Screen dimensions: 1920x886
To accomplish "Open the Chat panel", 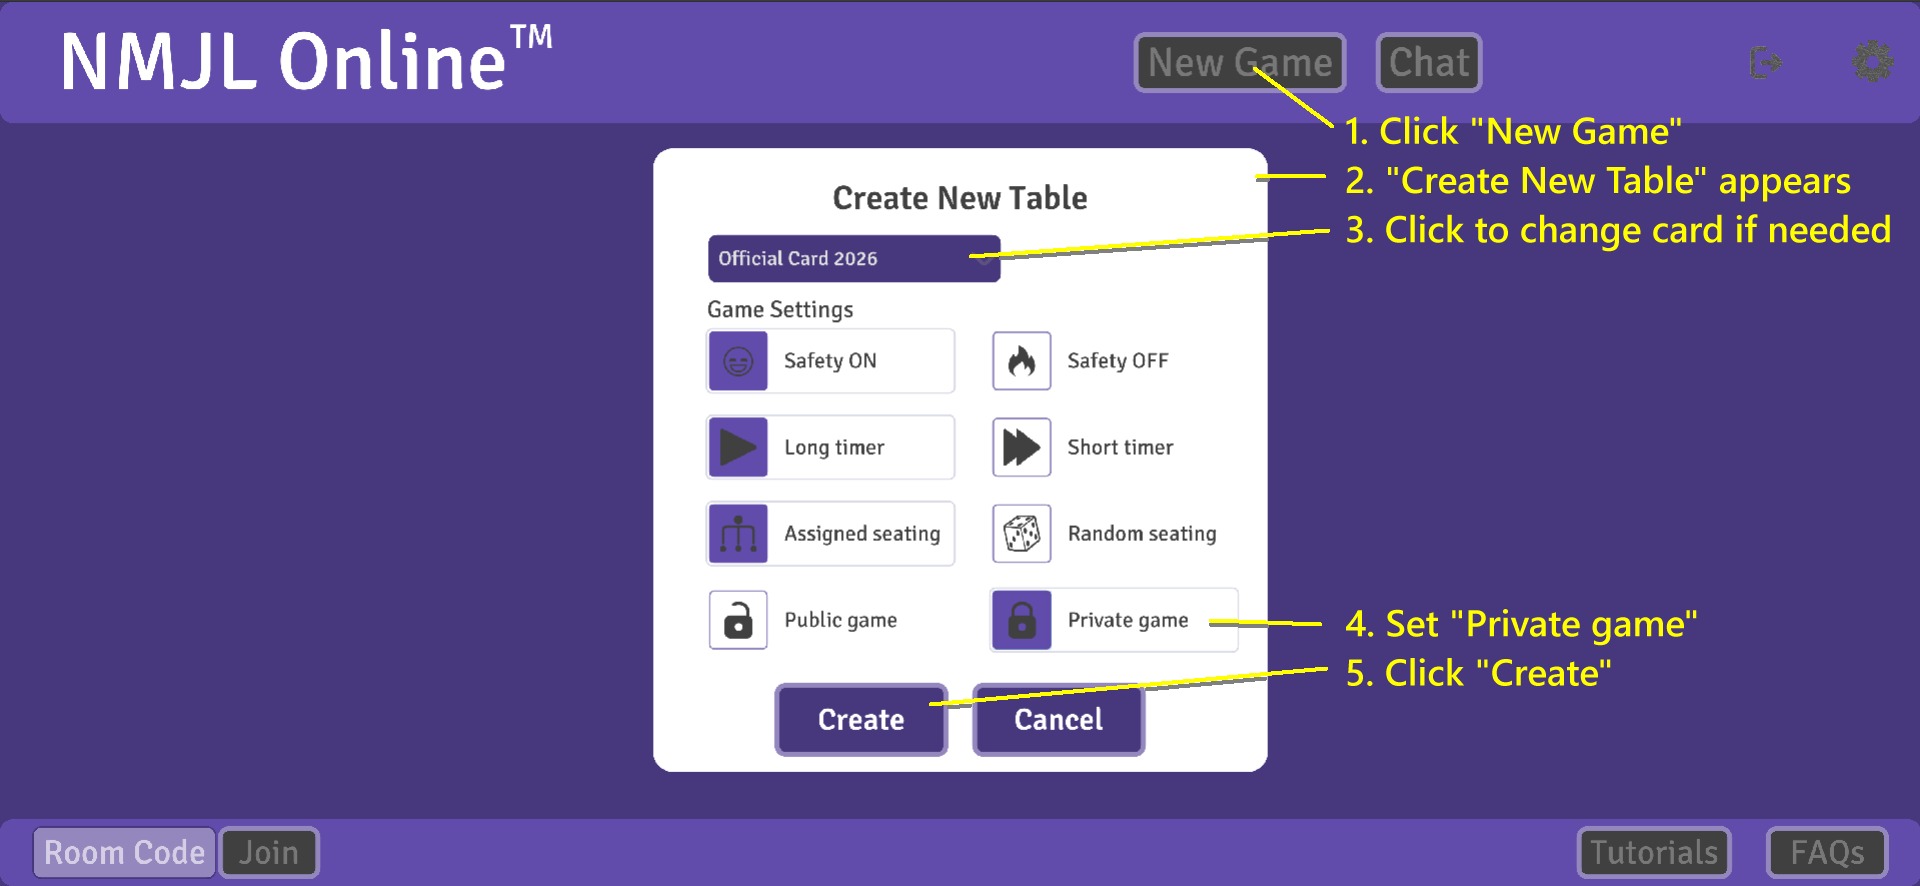I will (1429, 63).
